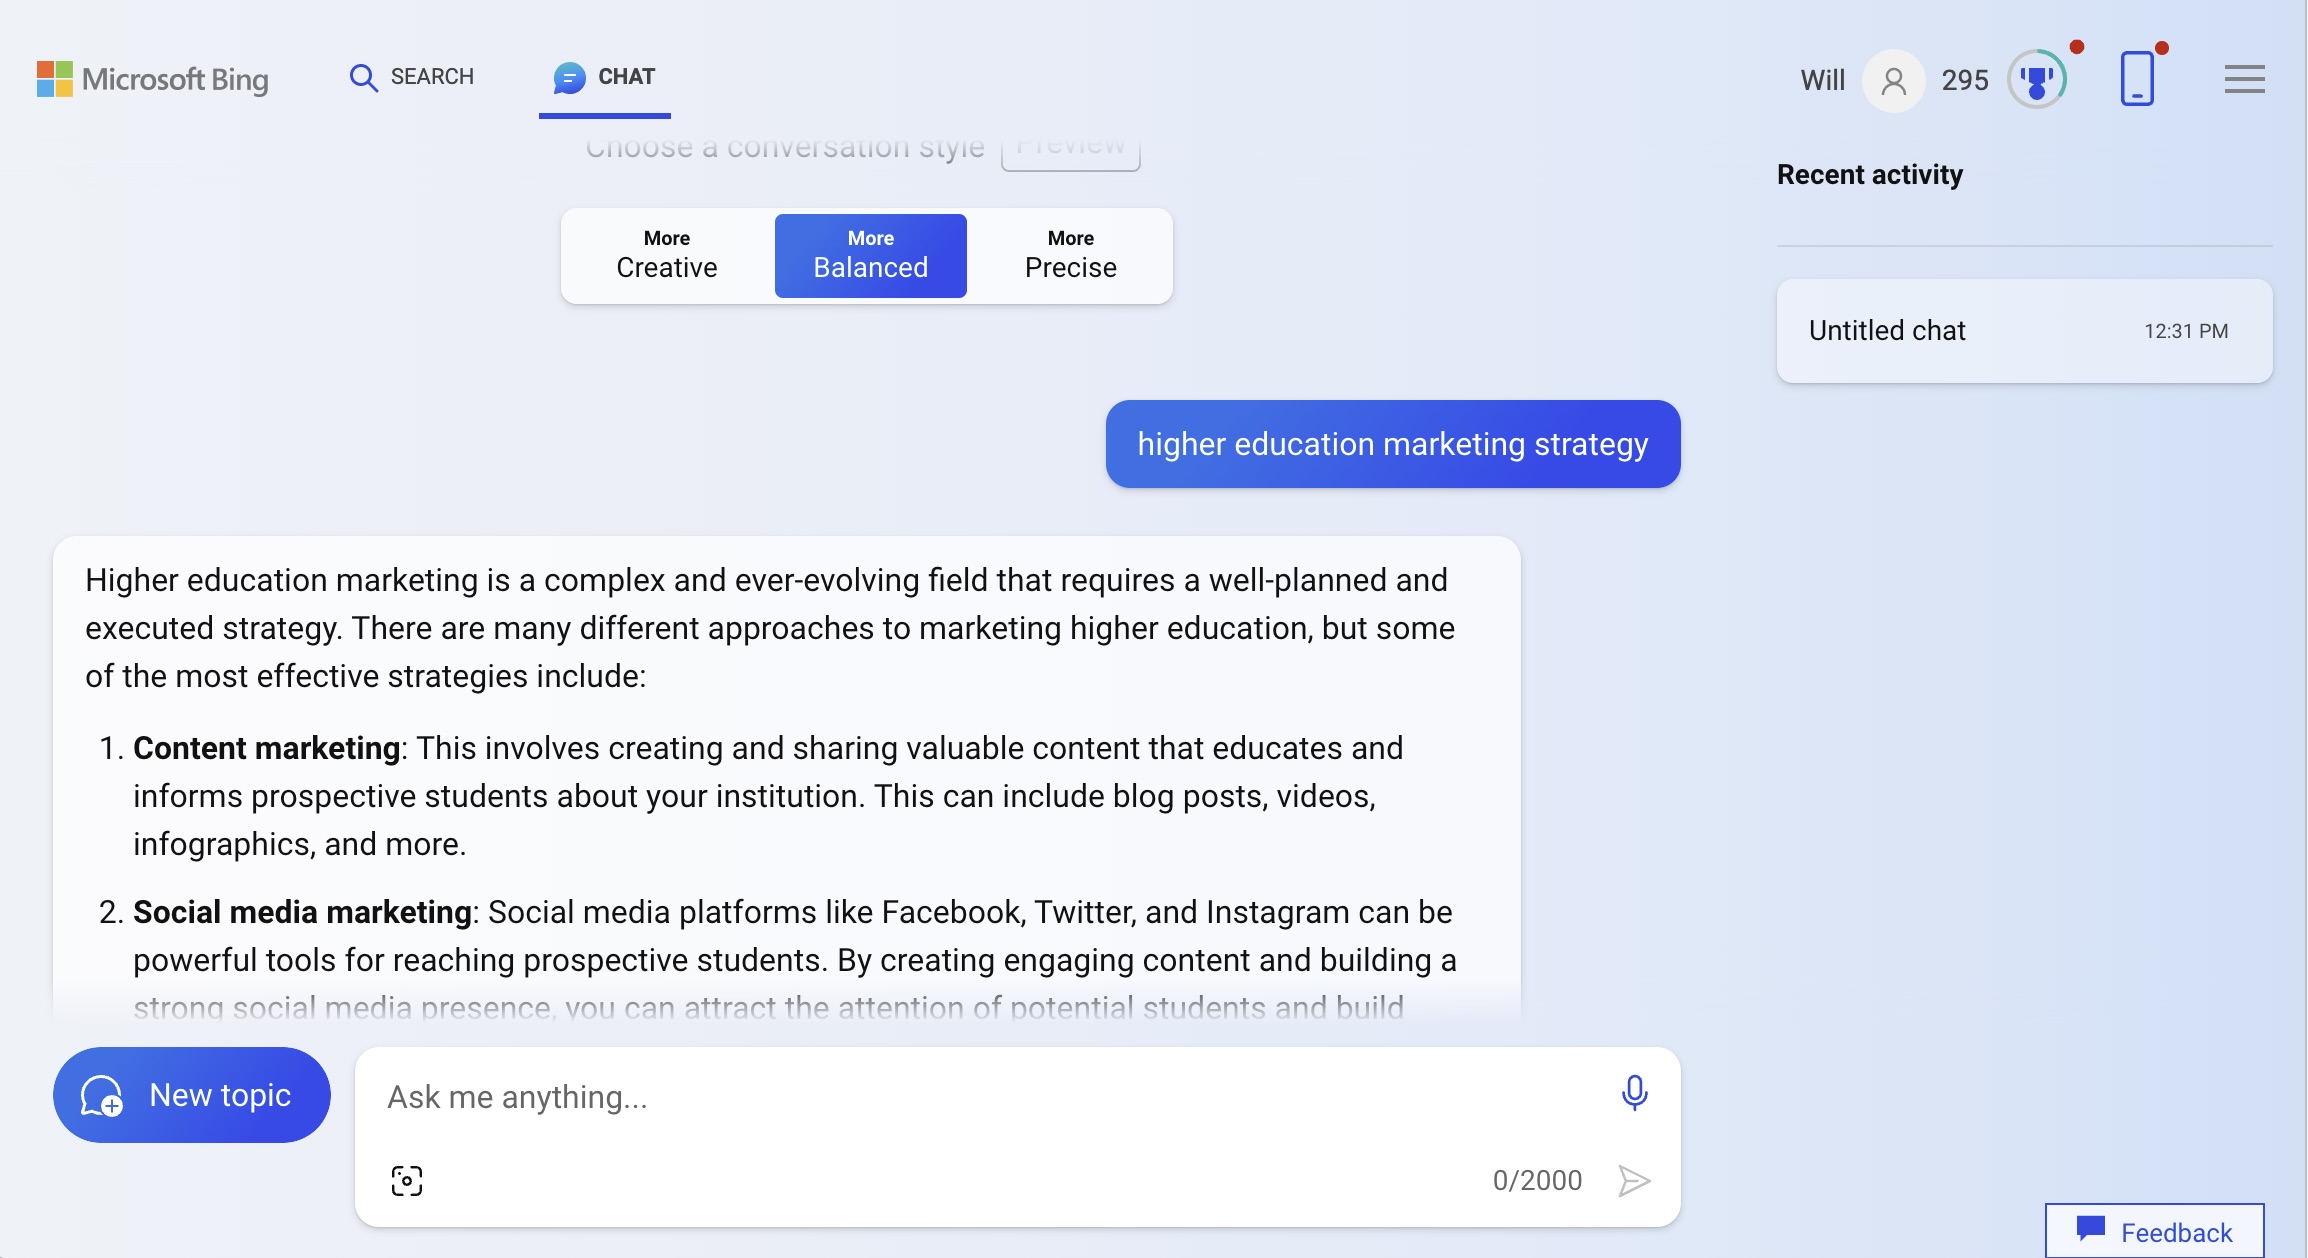Click the Ask me anything input field
Image resolution: width=2308 pixels, height=1258 pixels.
pyautogui.click(x=990, y=1097)
